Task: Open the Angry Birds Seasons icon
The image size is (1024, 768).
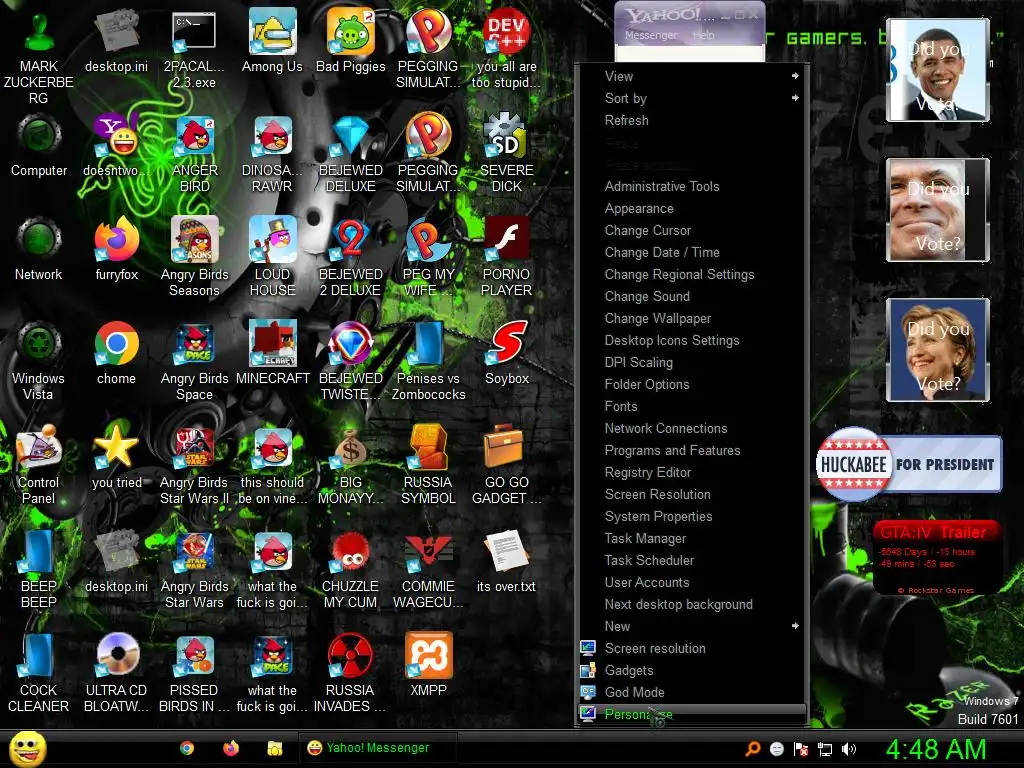Action: tap(195, 257)
